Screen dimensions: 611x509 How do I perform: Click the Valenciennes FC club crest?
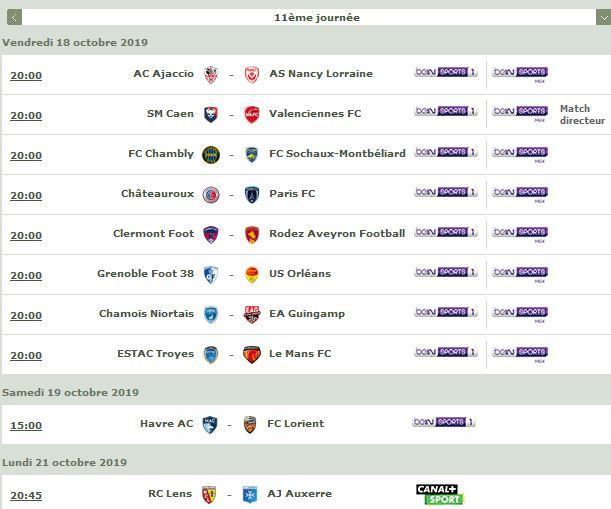252,115
